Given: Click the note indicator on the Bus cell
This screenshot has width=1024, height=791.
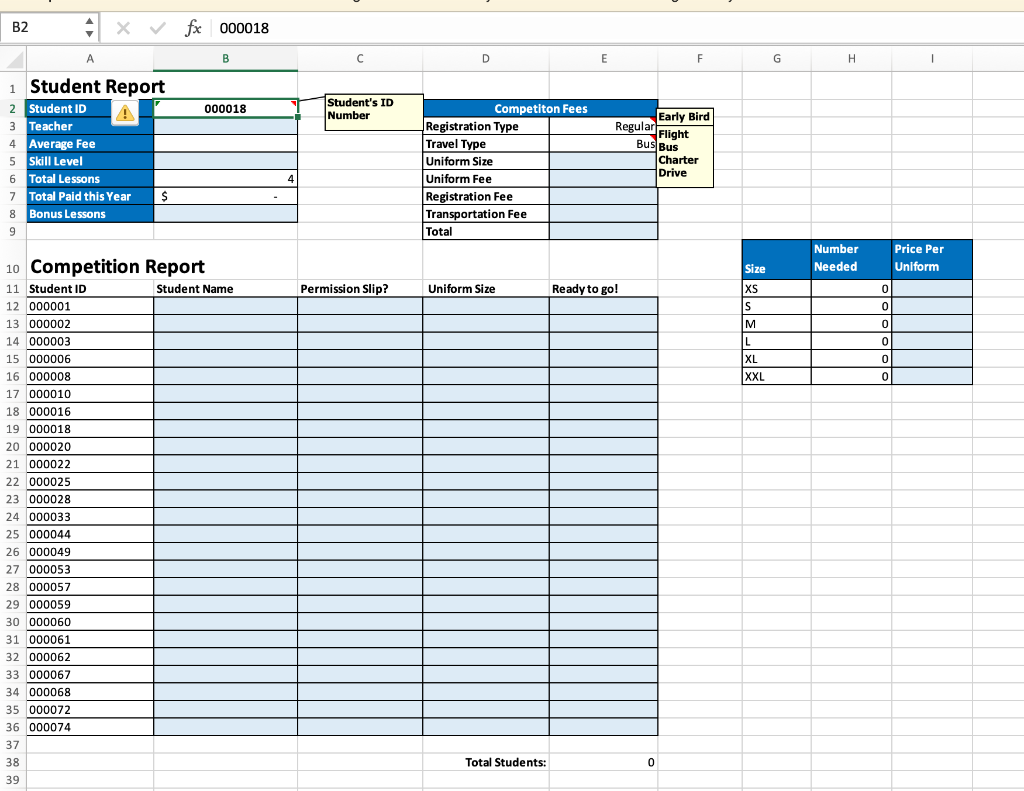Looking at the screenshot, I should point(653,137).
